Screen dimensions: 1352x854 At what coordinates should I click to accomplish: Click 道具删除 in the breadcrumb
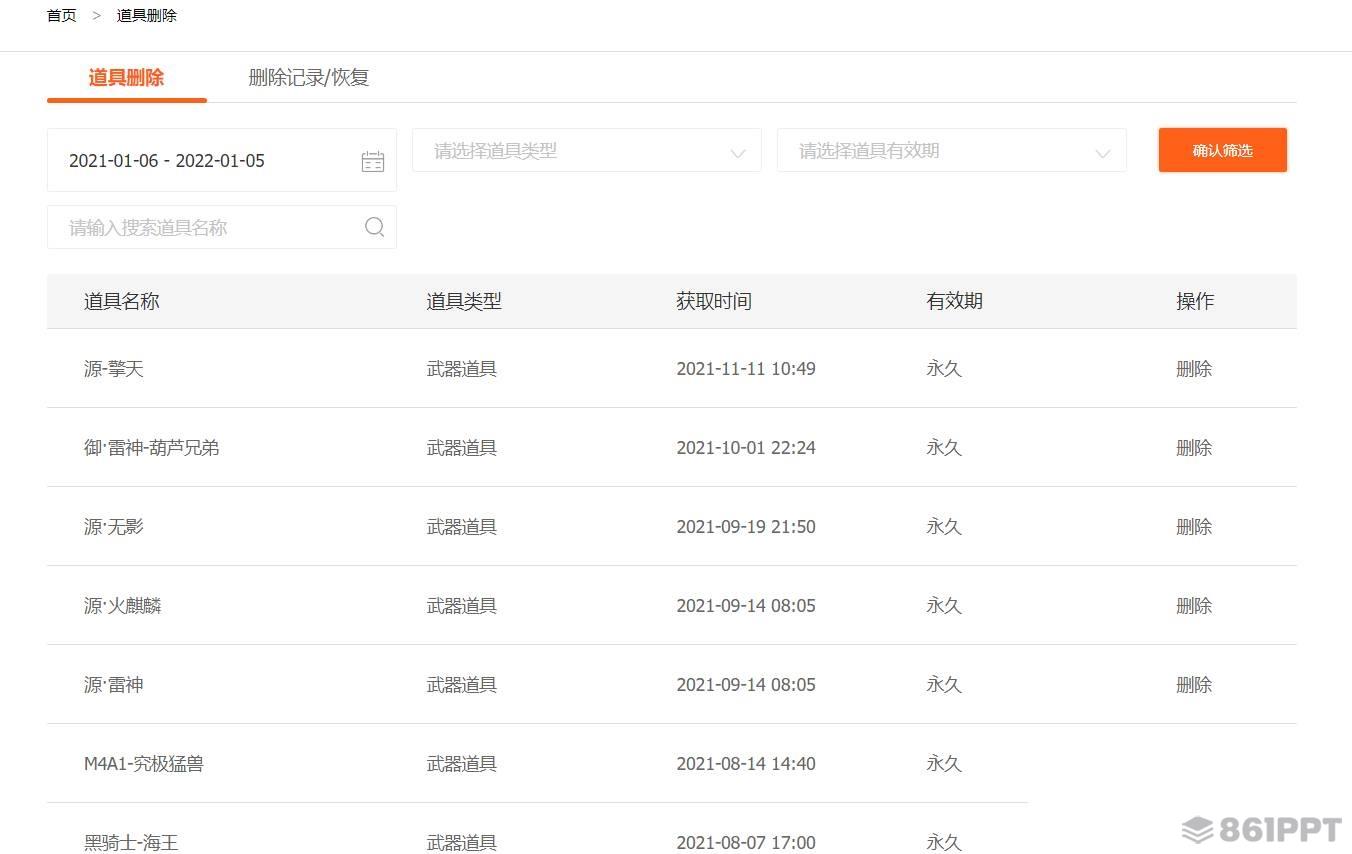click(x=147, y=15)
